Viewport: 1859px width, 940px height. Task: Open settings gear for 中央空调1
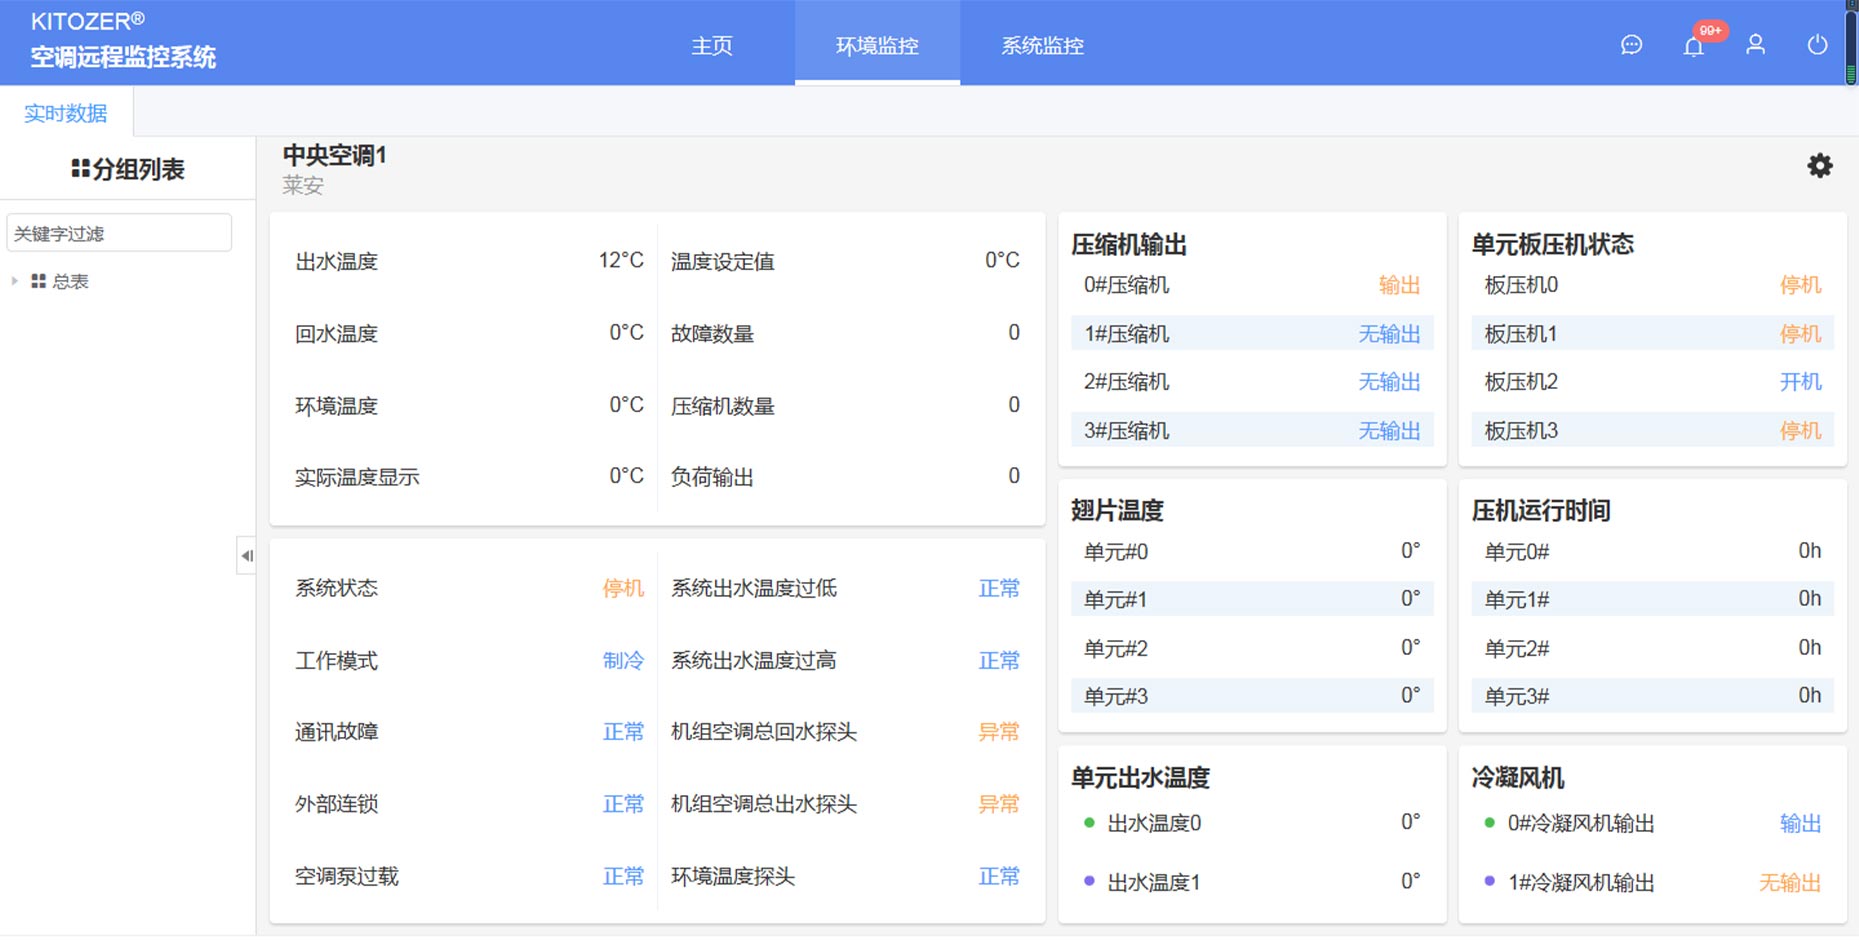click(1820, 166)
